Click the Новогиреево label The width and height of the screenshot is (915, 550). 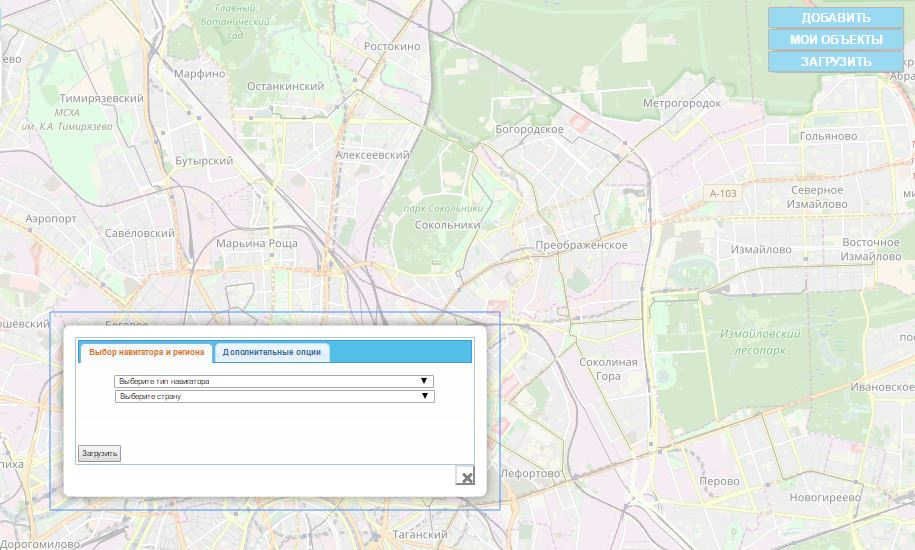(x=825, y=498)
